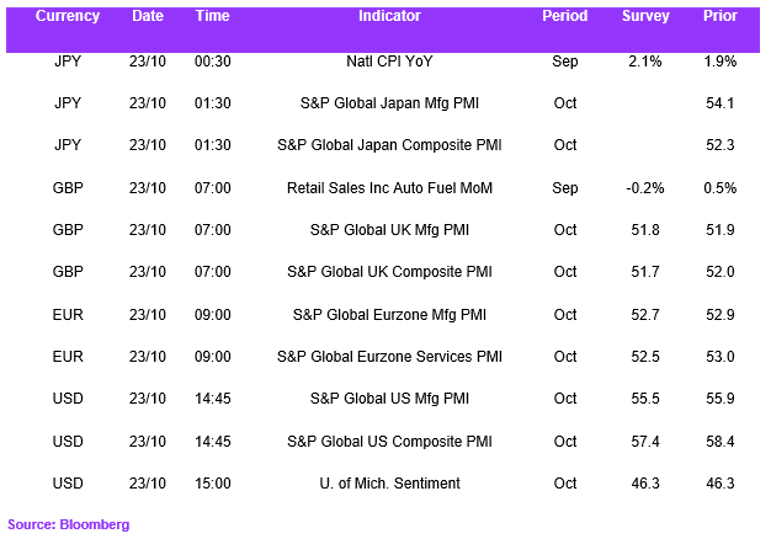Click the 1.9% prior value
Viewport: 770px width, 539px height.
720,61
